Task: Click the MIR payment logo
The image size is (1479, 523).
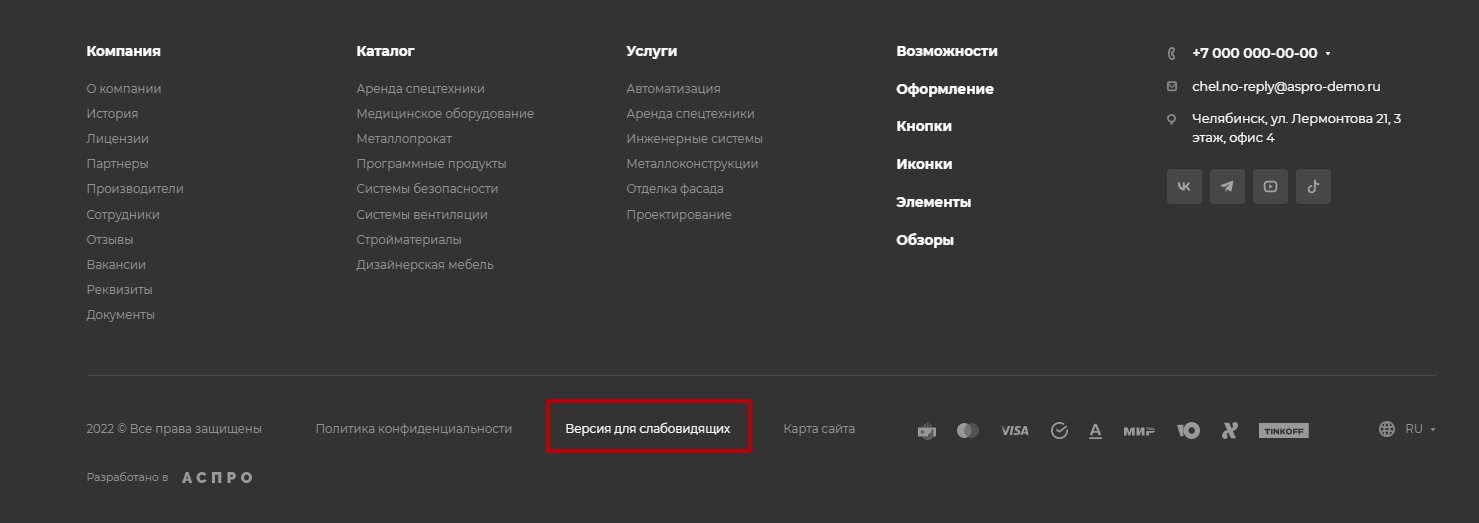Action: click(x=1139, y=431)
